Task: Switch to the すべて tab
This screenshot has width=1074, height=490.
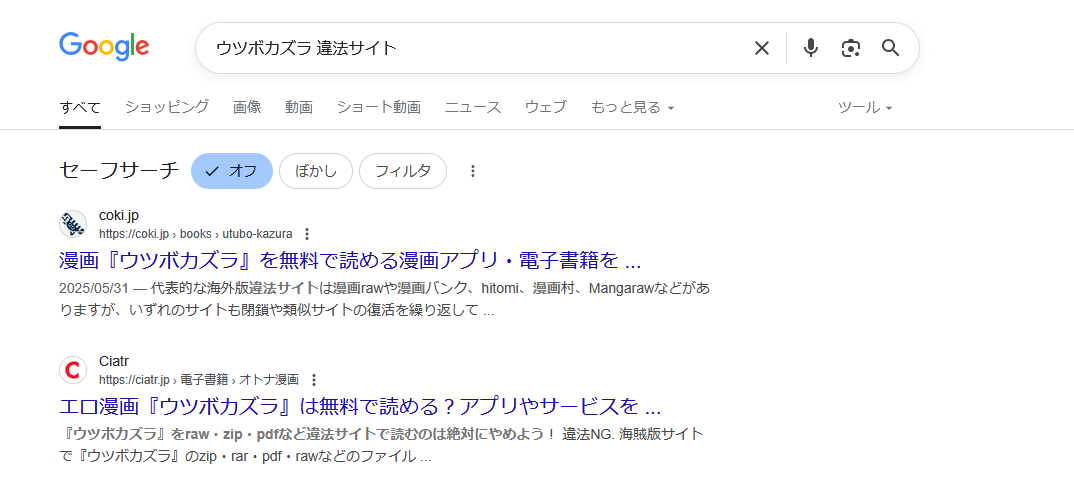Action: 79,108
